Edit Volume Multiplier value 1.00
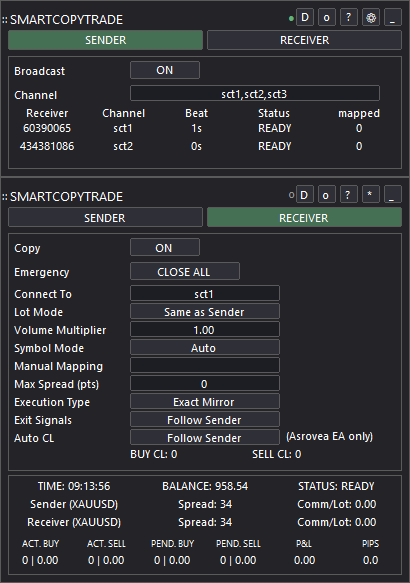 click(205, 329)
